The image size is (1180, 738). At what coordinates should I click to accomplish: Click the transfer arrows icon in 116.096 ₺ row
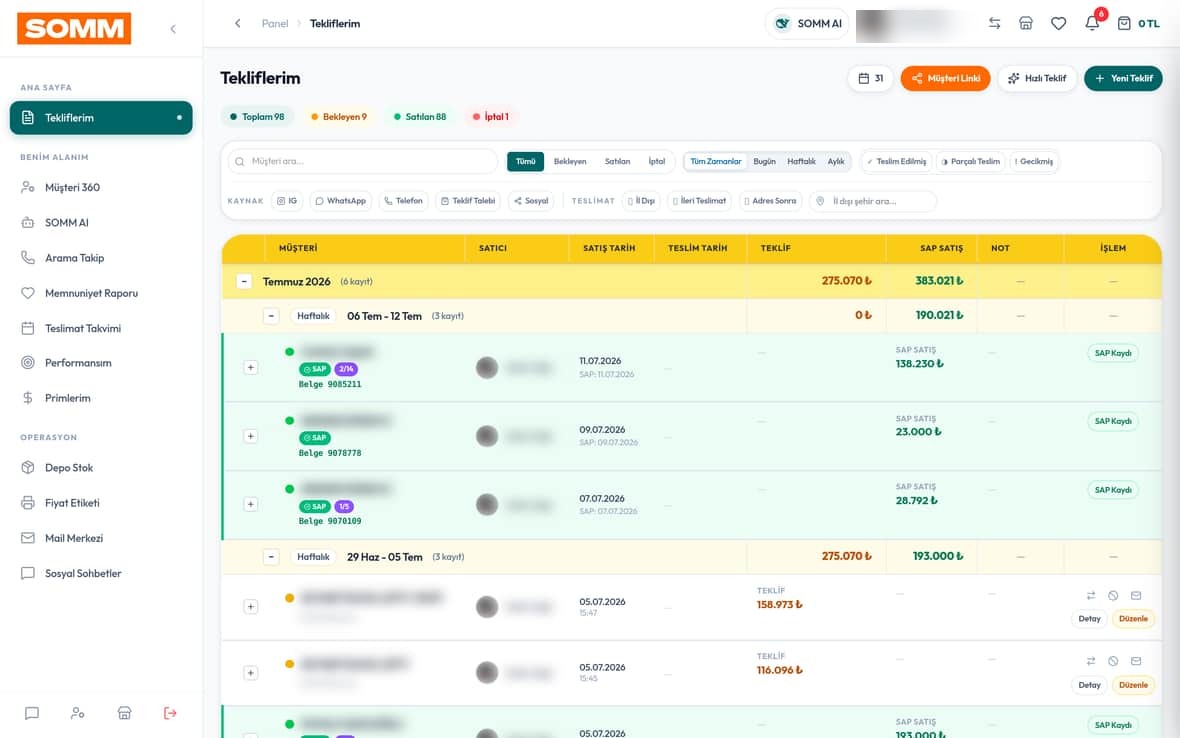[1090, 661]
